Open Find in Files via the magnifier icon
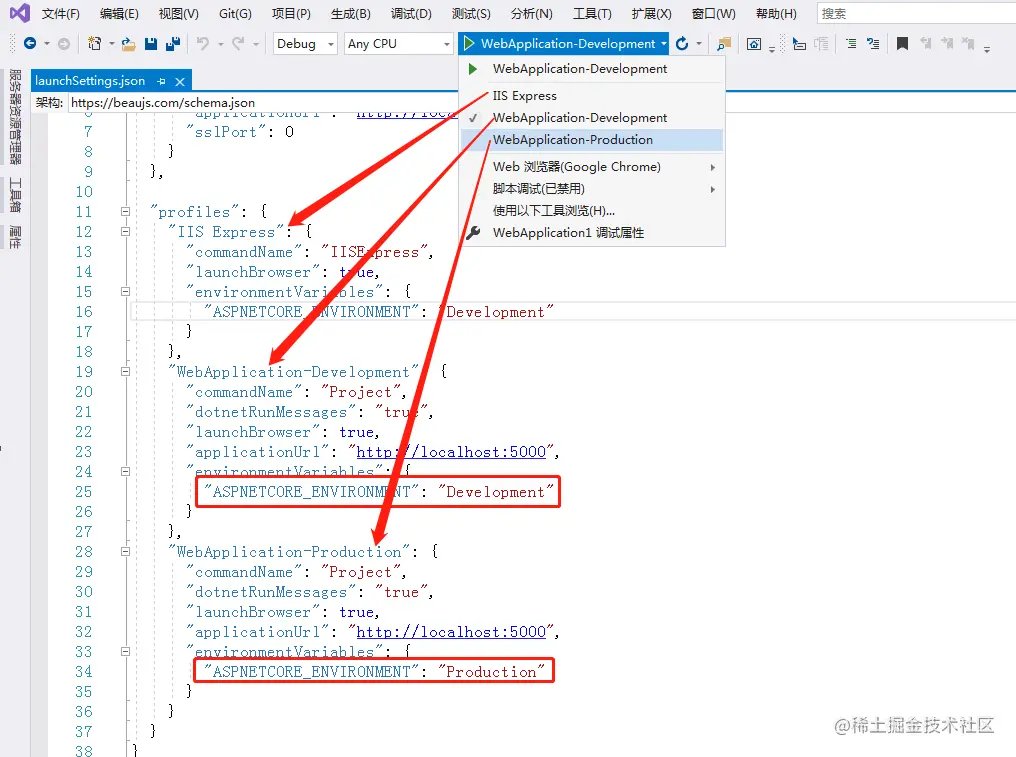The image size is (1016, 757). click(x=725, y=44)
